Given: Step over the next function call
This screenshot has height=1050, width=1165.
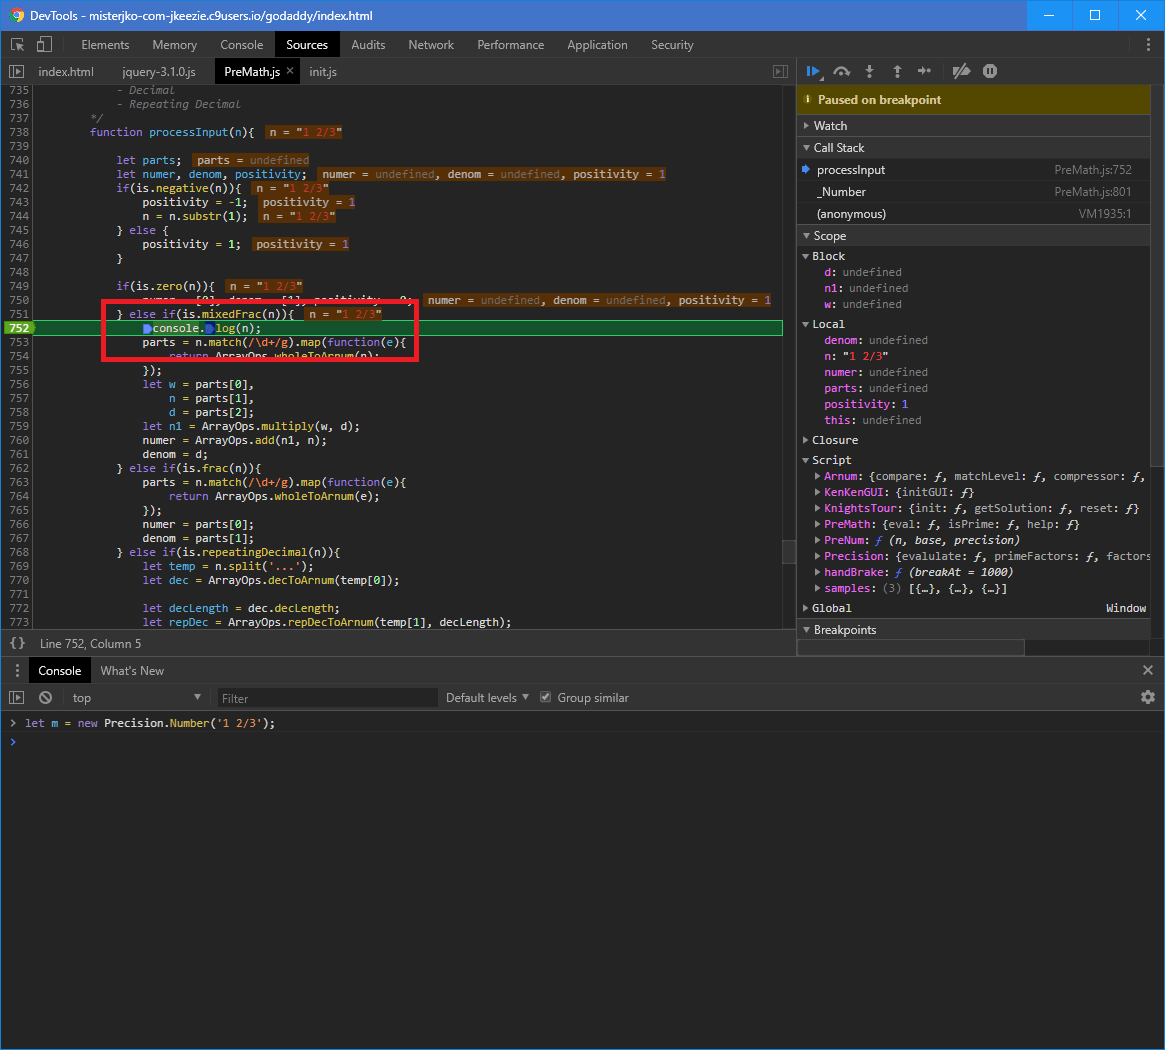Looking at the screenshot, I should tap(841, 71).
